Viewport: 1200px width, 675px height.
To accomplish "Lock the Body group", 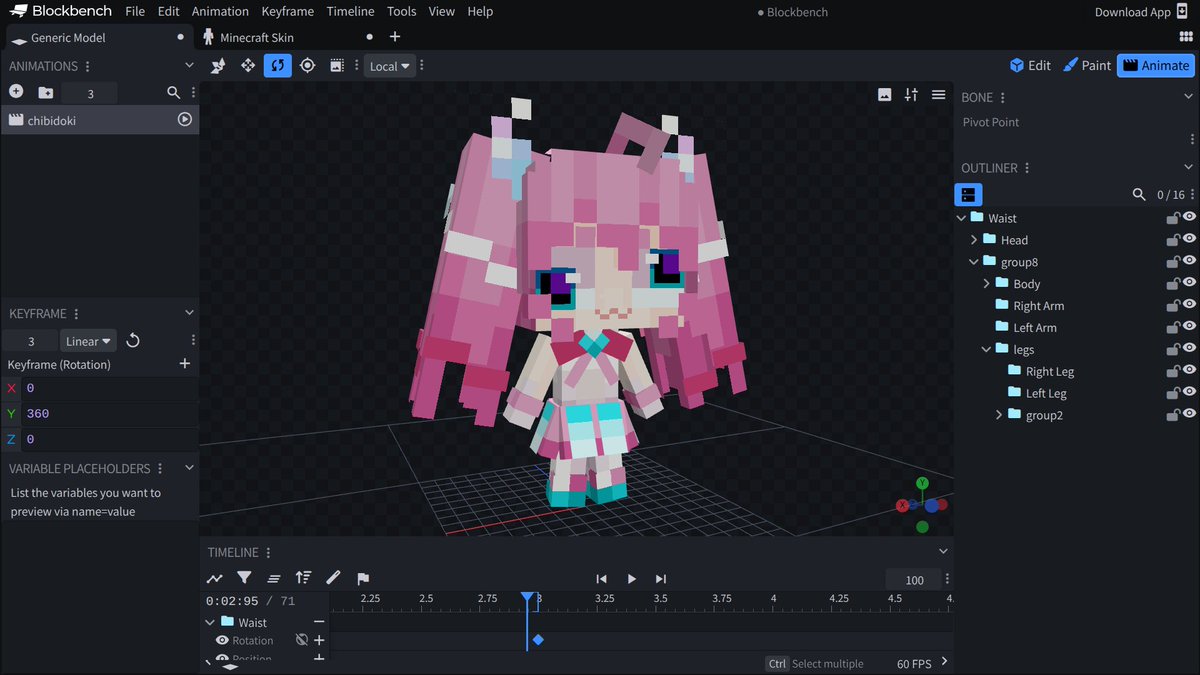I will tap(1173, 283).
